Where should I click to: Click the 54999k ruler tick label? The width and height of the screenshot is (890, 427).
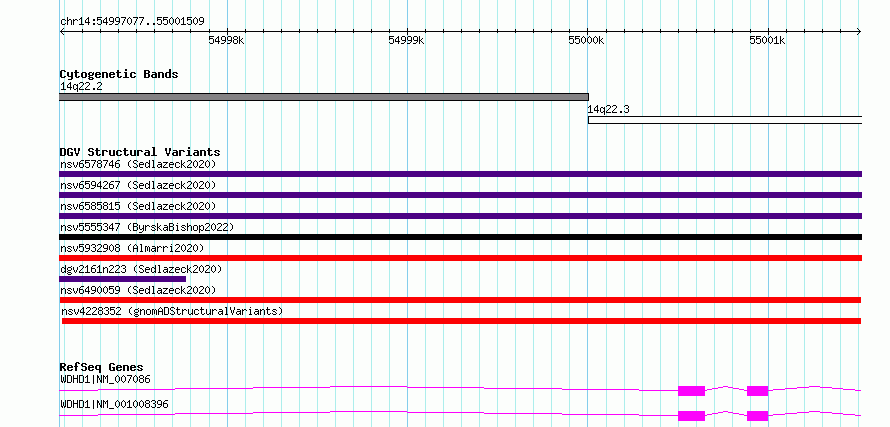point(406,40)
